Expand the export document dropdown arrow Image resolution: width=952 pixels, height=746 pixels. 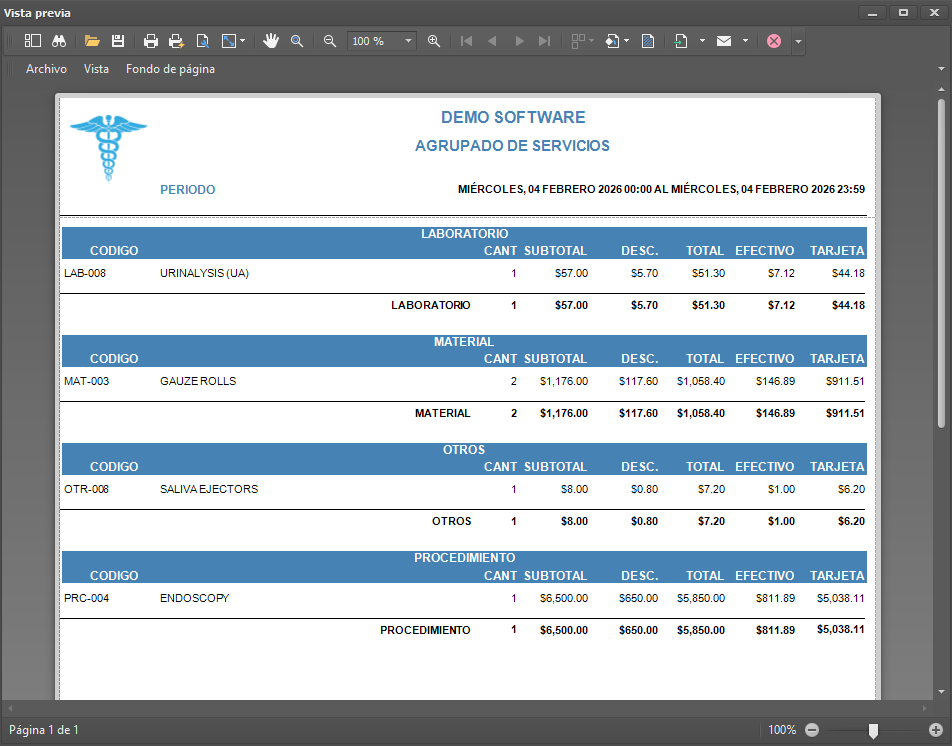702,41
